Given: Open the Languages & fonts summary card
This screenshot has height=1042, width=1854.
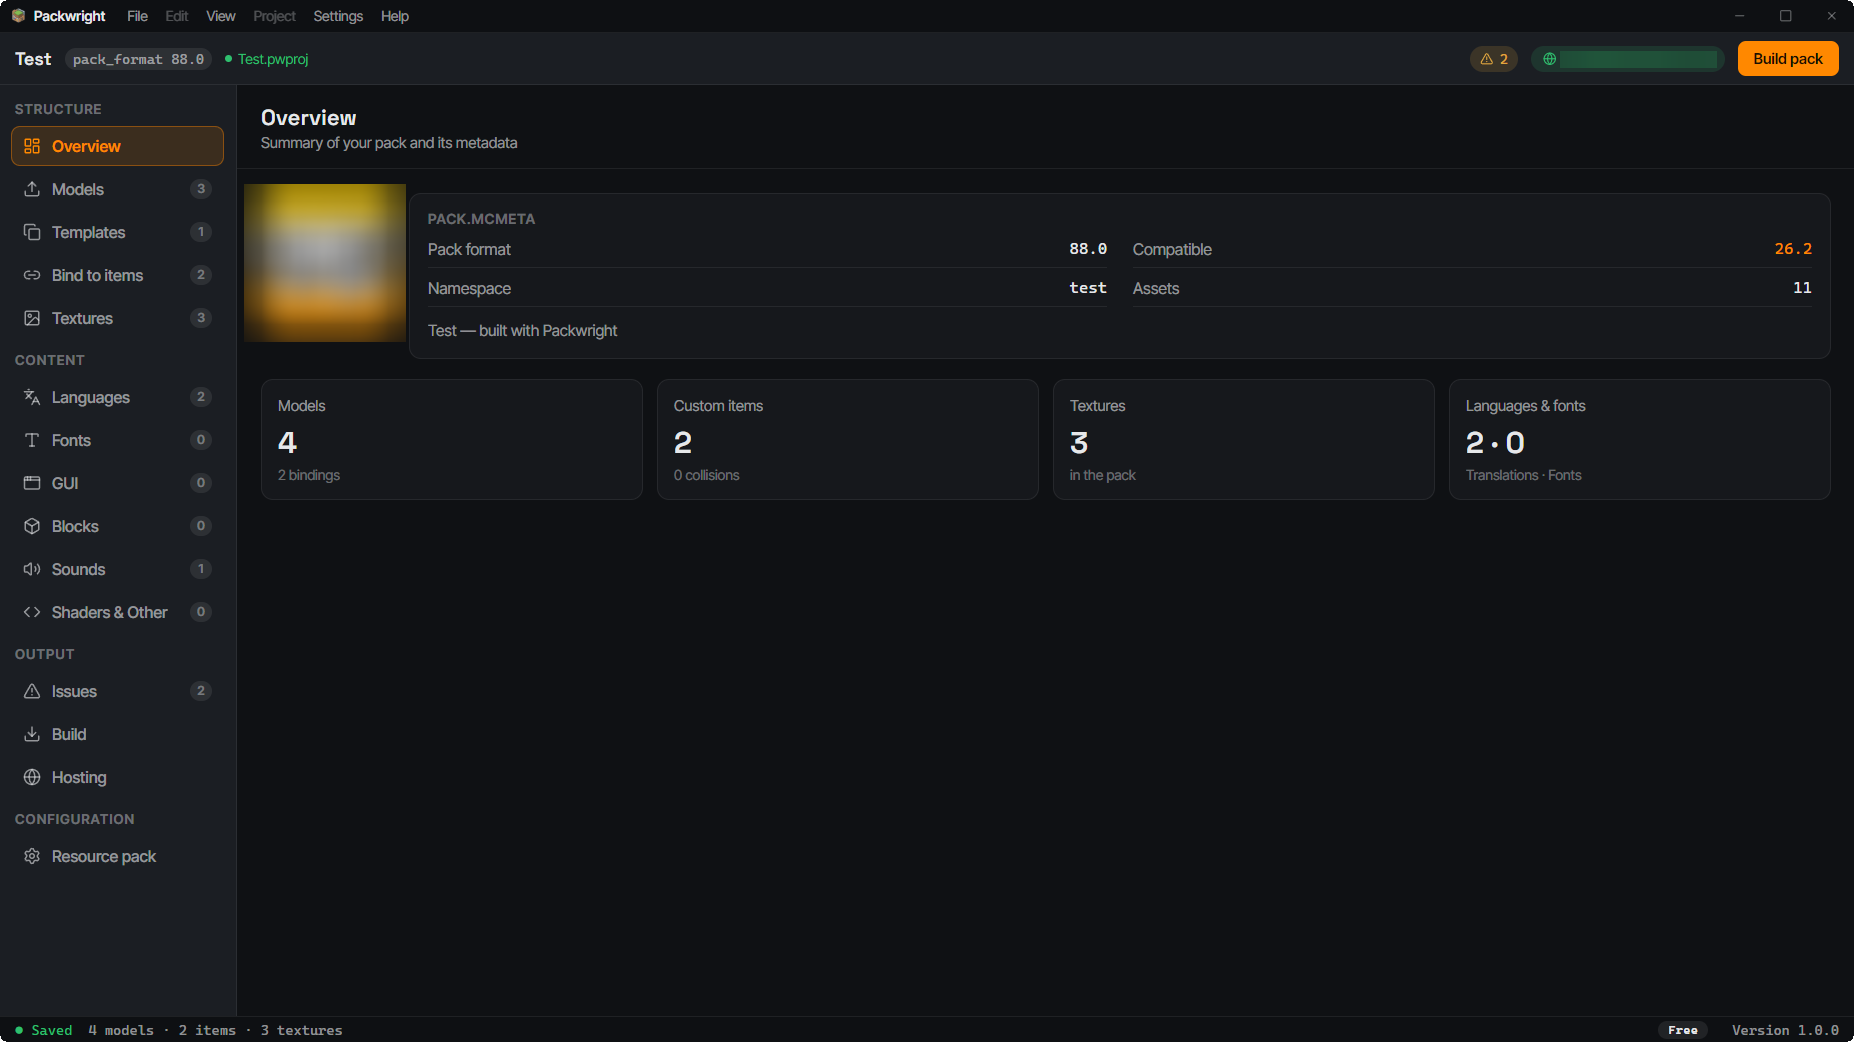Looking at the screenshot, I should coord(1640,439).
